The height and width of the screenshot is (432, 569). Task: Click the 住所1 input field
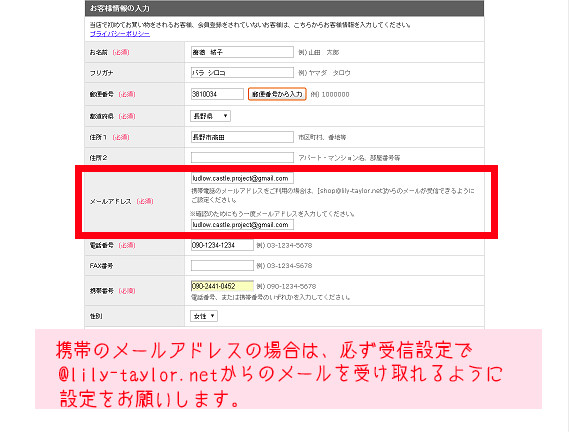tap(242, 137)
